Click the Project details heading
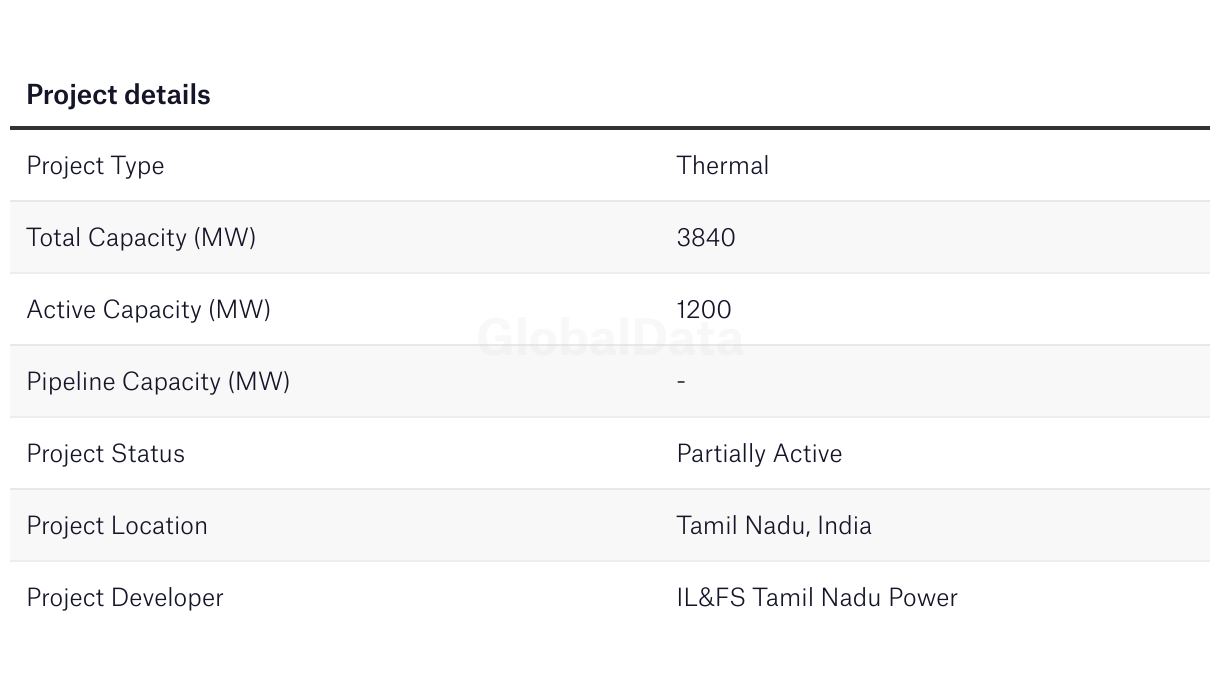 (119, 95)
